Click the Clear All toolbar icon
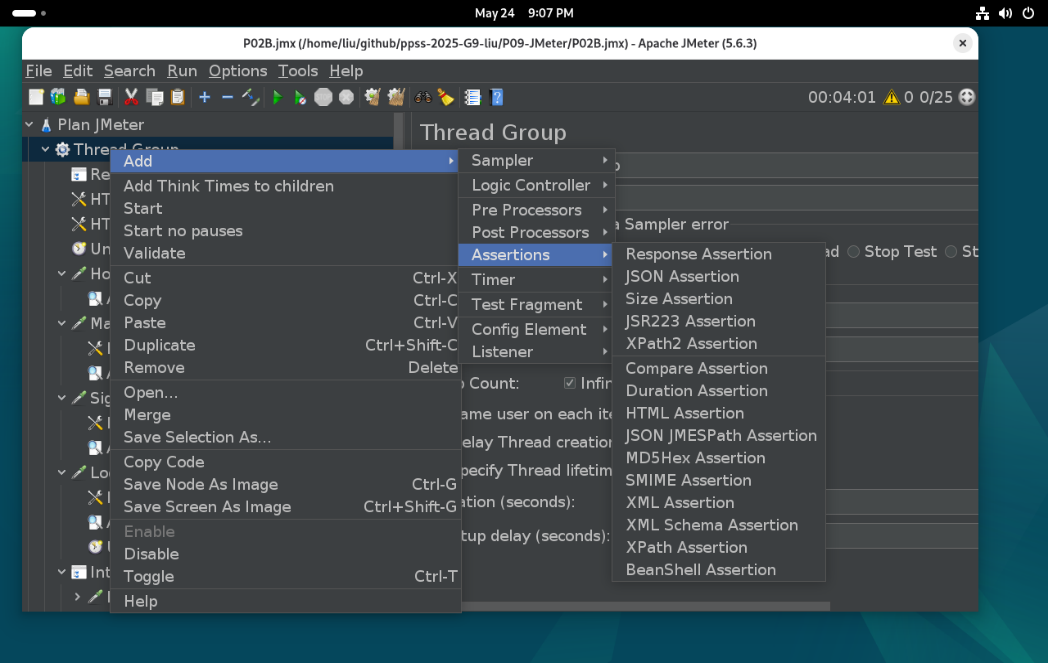 pyautogui.click(x=396, y=98)
